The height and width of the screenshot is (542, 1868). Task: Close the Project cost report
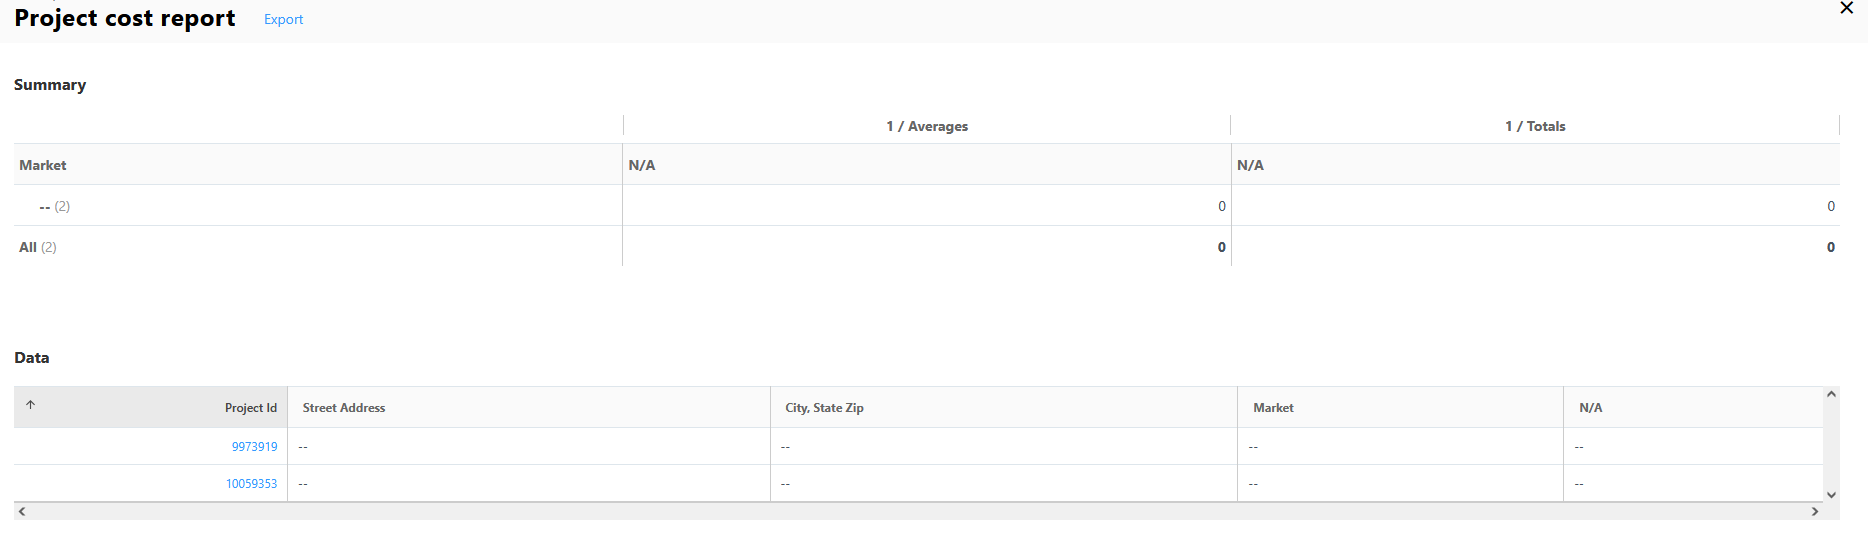point(1846,9)
